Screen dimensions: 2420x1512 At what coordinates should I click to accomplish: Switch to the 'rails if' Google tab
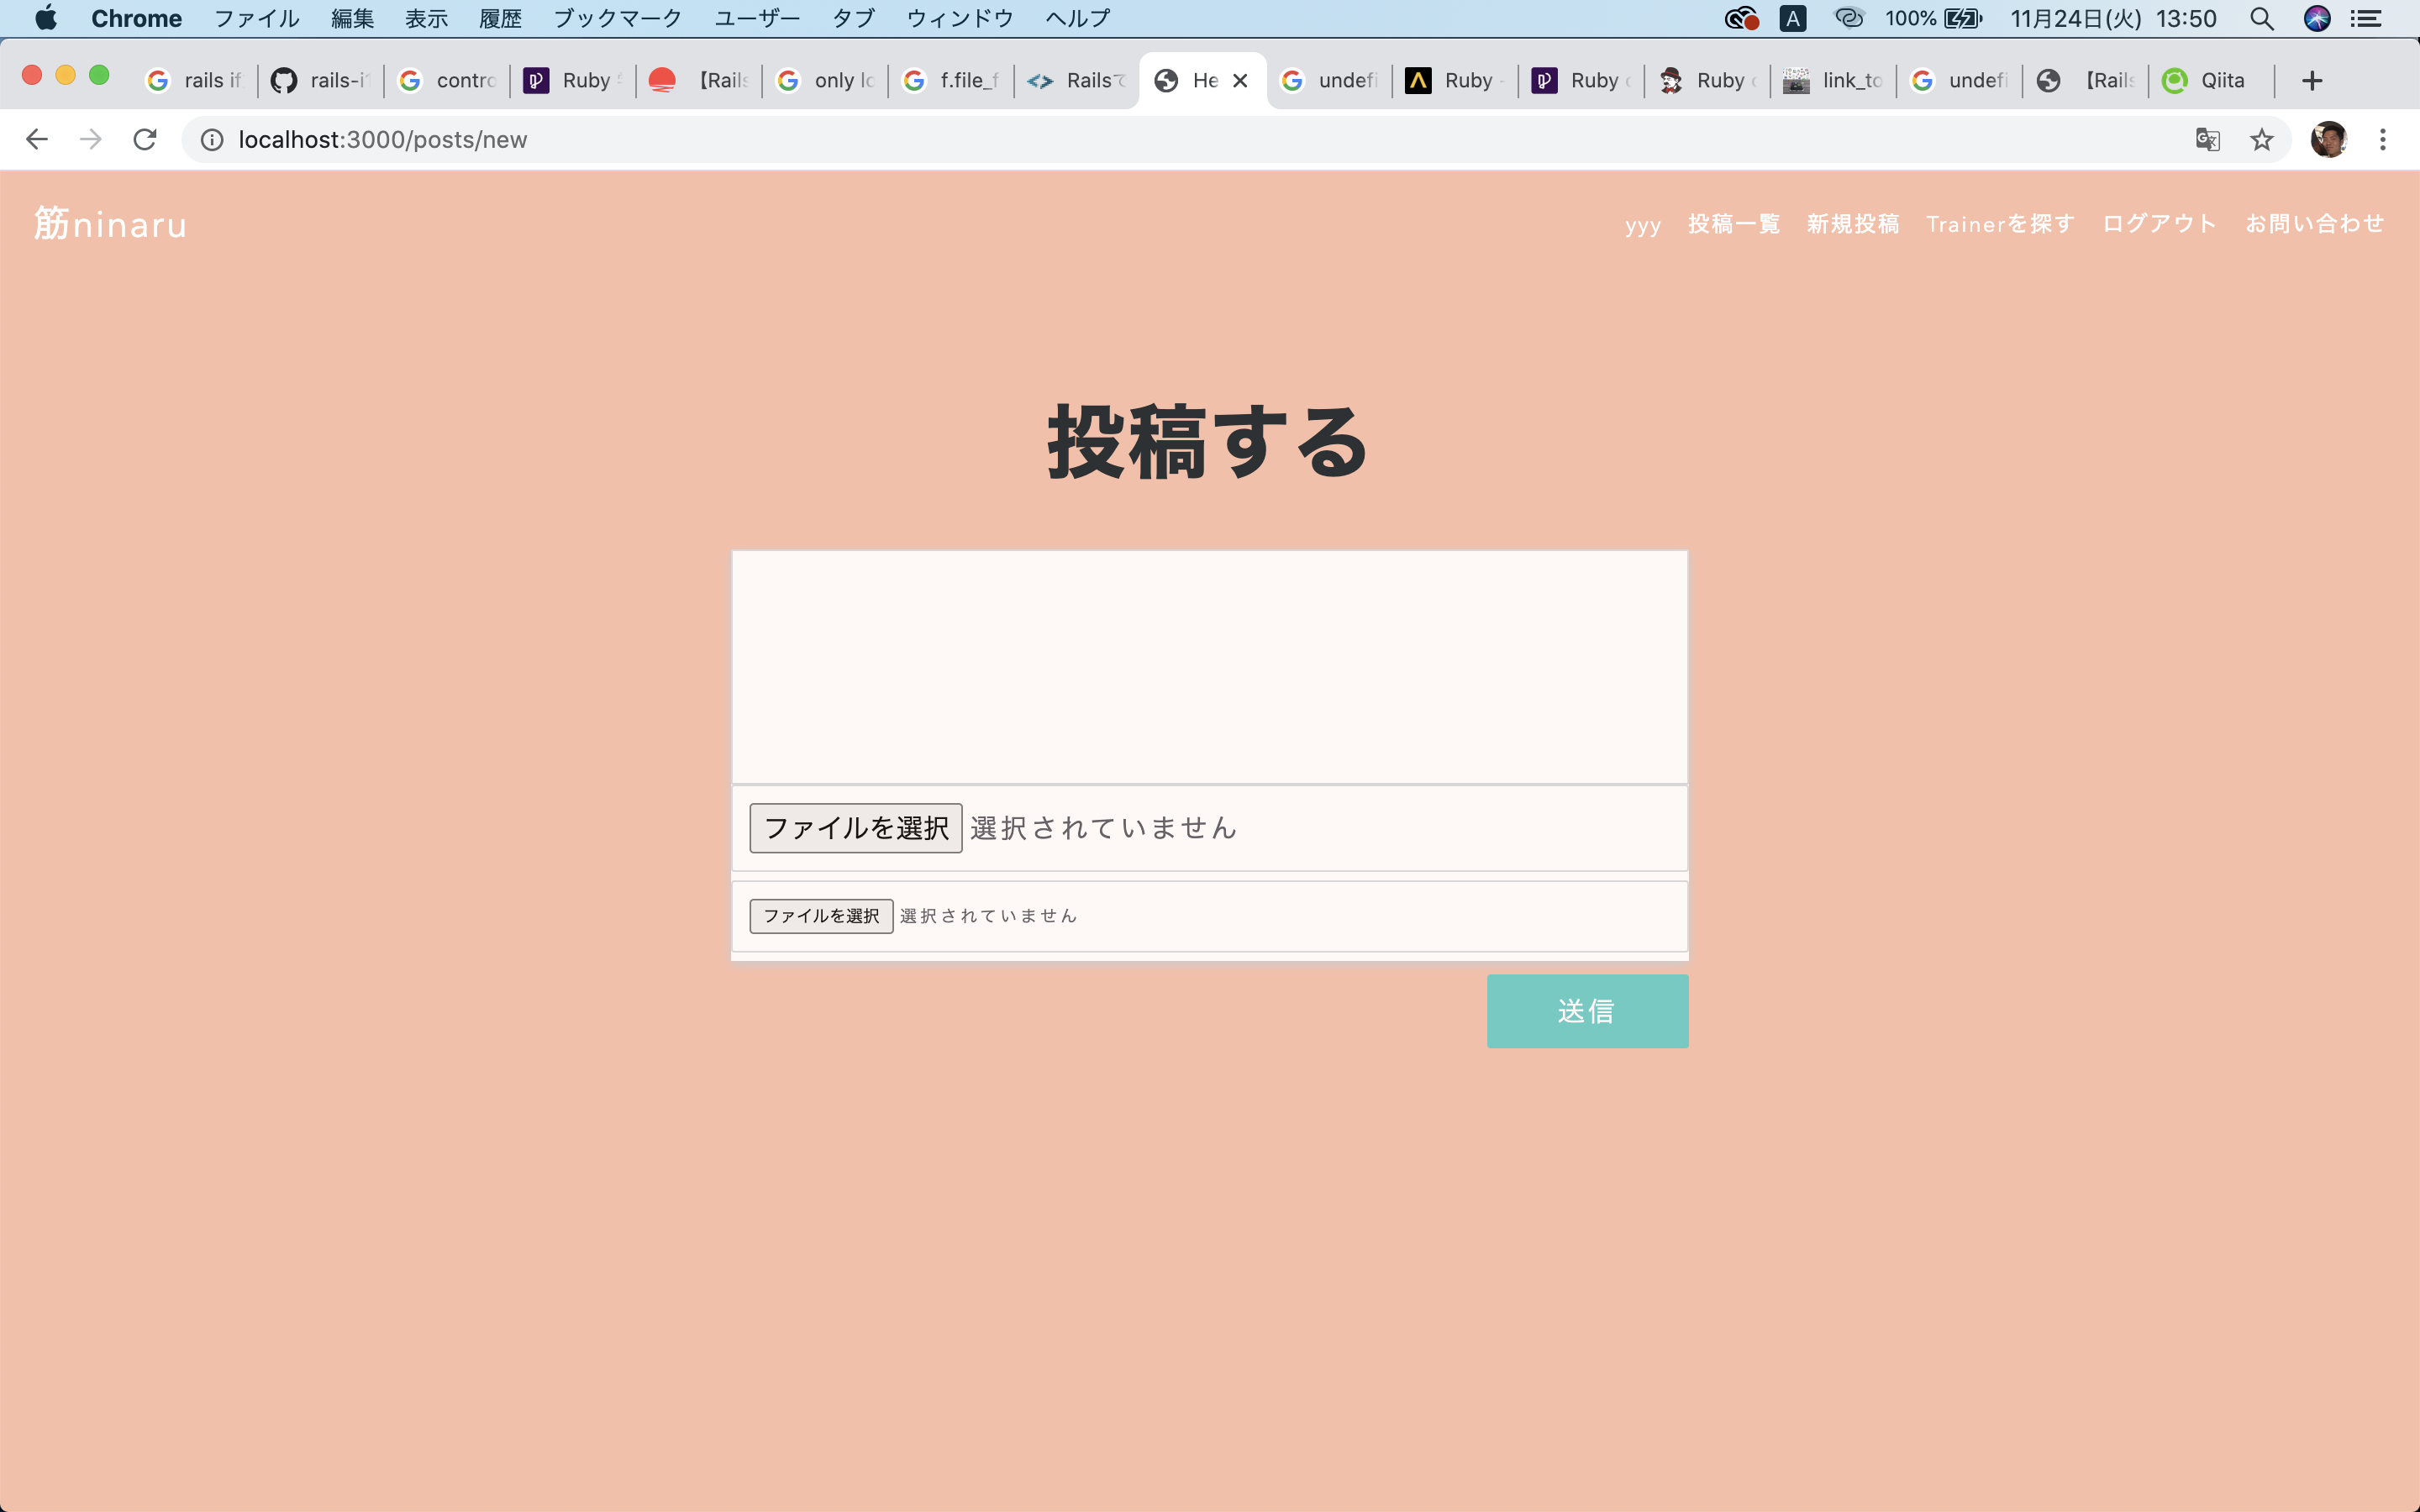click(195, 80)
